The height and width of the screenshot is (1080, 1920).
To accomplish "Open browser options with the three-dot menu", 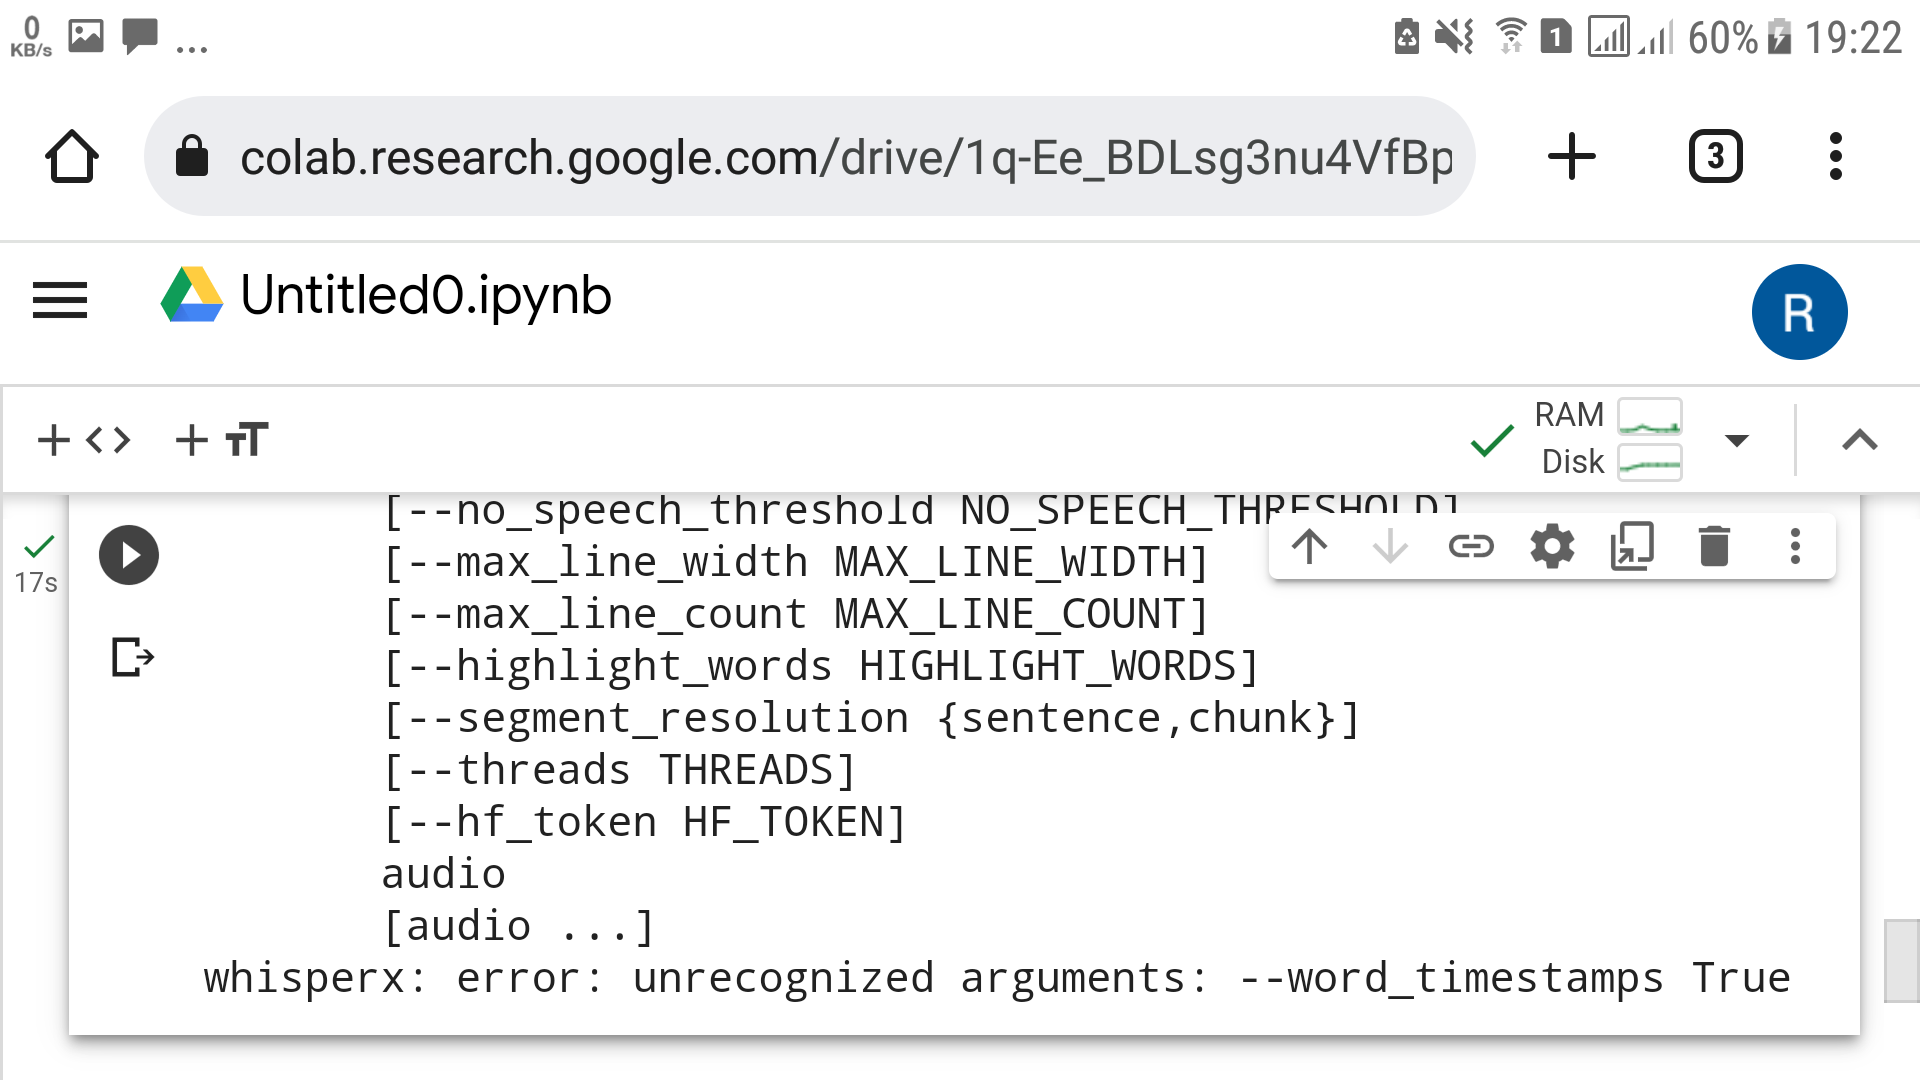I will click(1836, 155).
